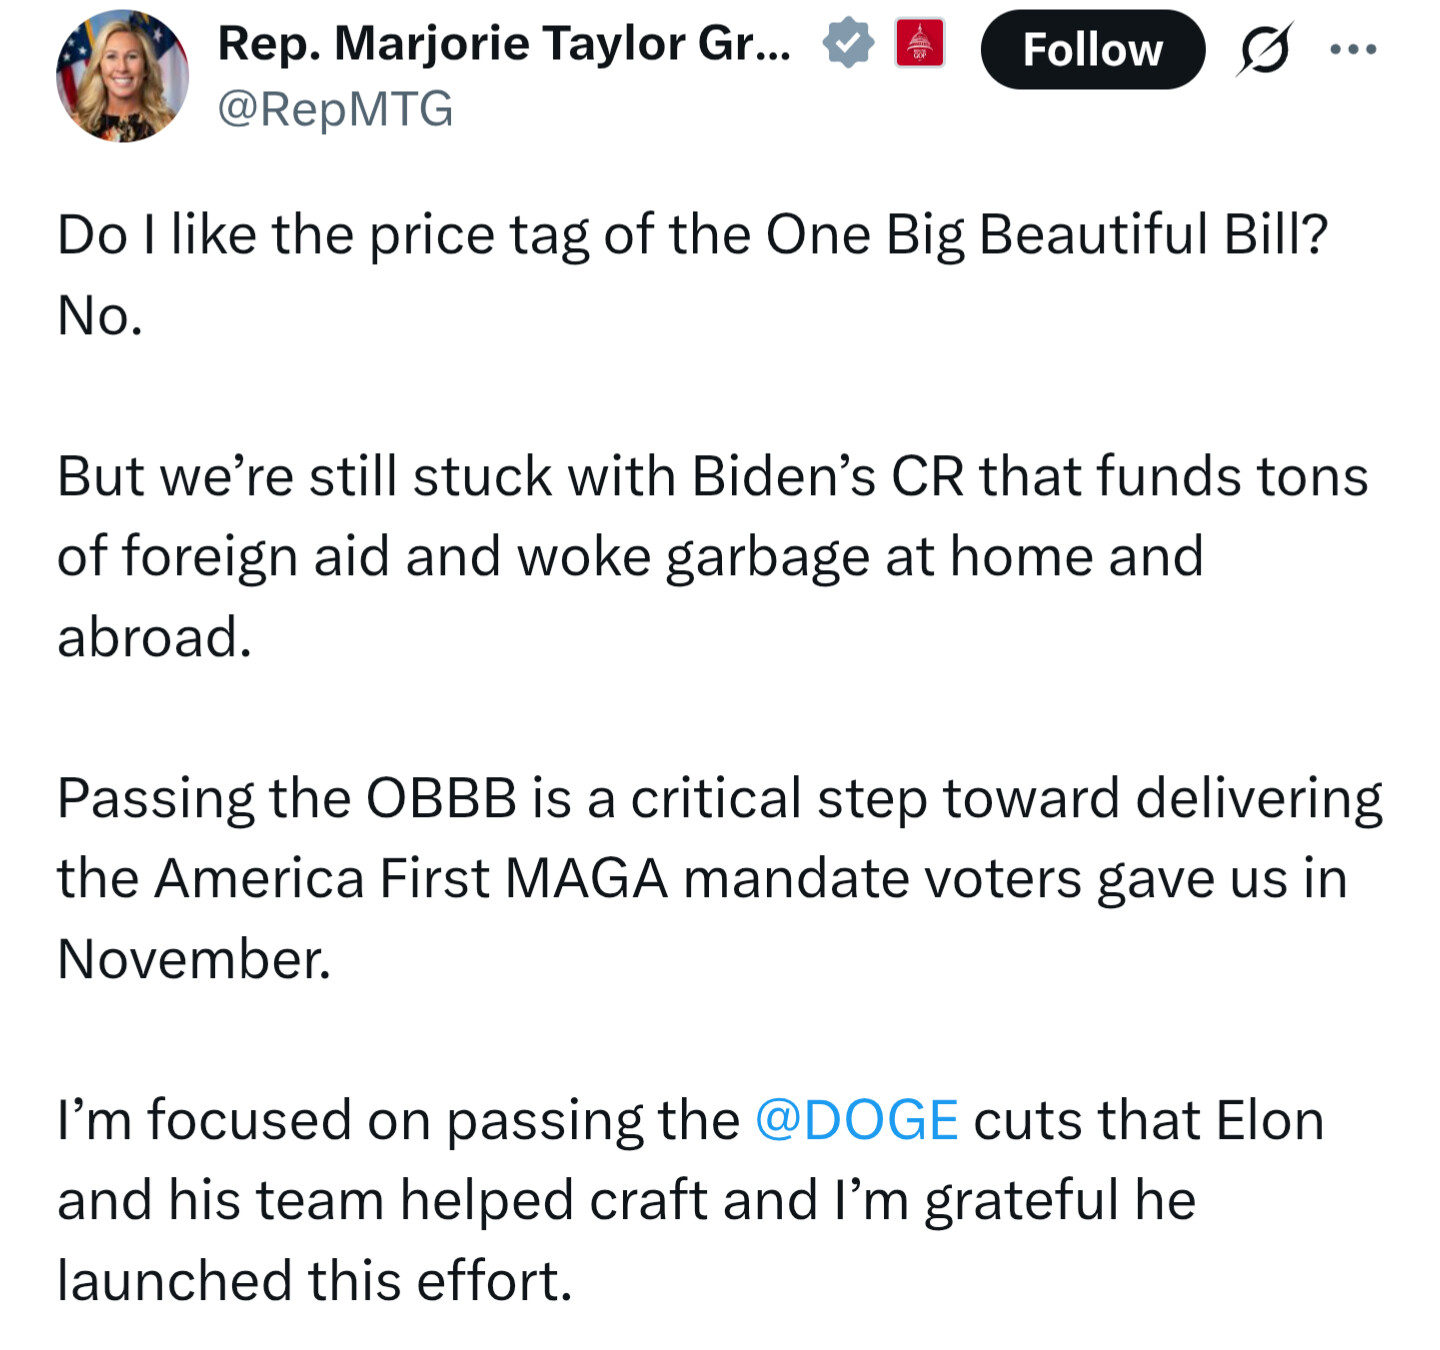The width and height of the screenshot is (1440, 1350).
Task: Click the "the America First MAGA mandate" line
Action: pos(702,879)
